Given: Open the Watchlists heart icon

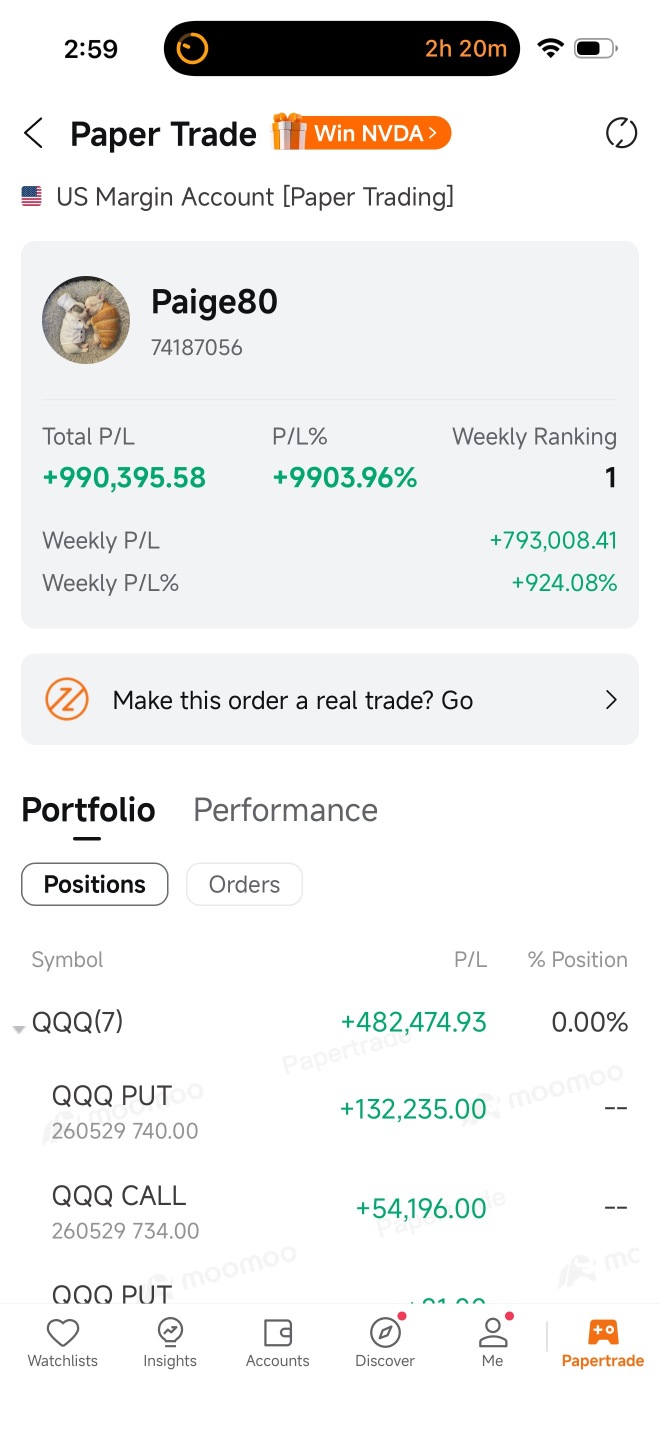Looking at the screenshot, I should pyautogui.click(x=63, y=1332).
